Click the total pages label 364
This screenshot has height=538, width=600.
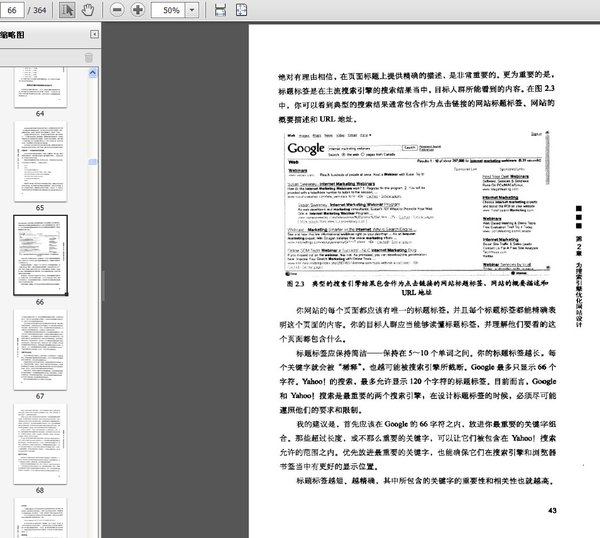click(39, 10)
